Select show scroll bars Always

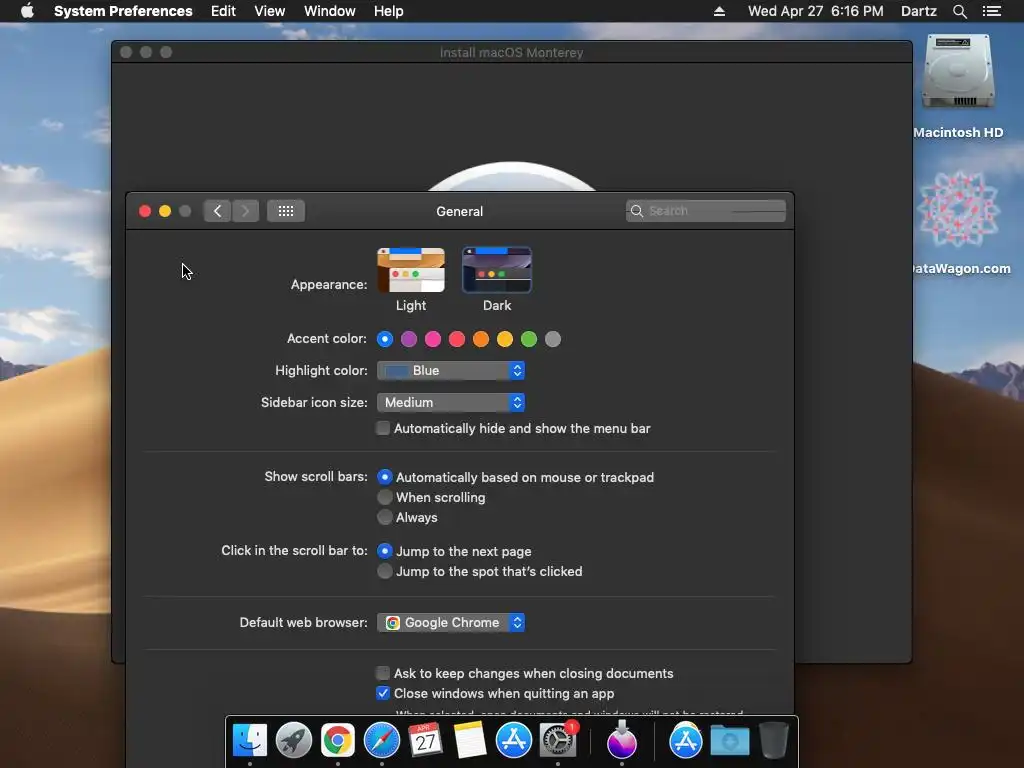385,517
